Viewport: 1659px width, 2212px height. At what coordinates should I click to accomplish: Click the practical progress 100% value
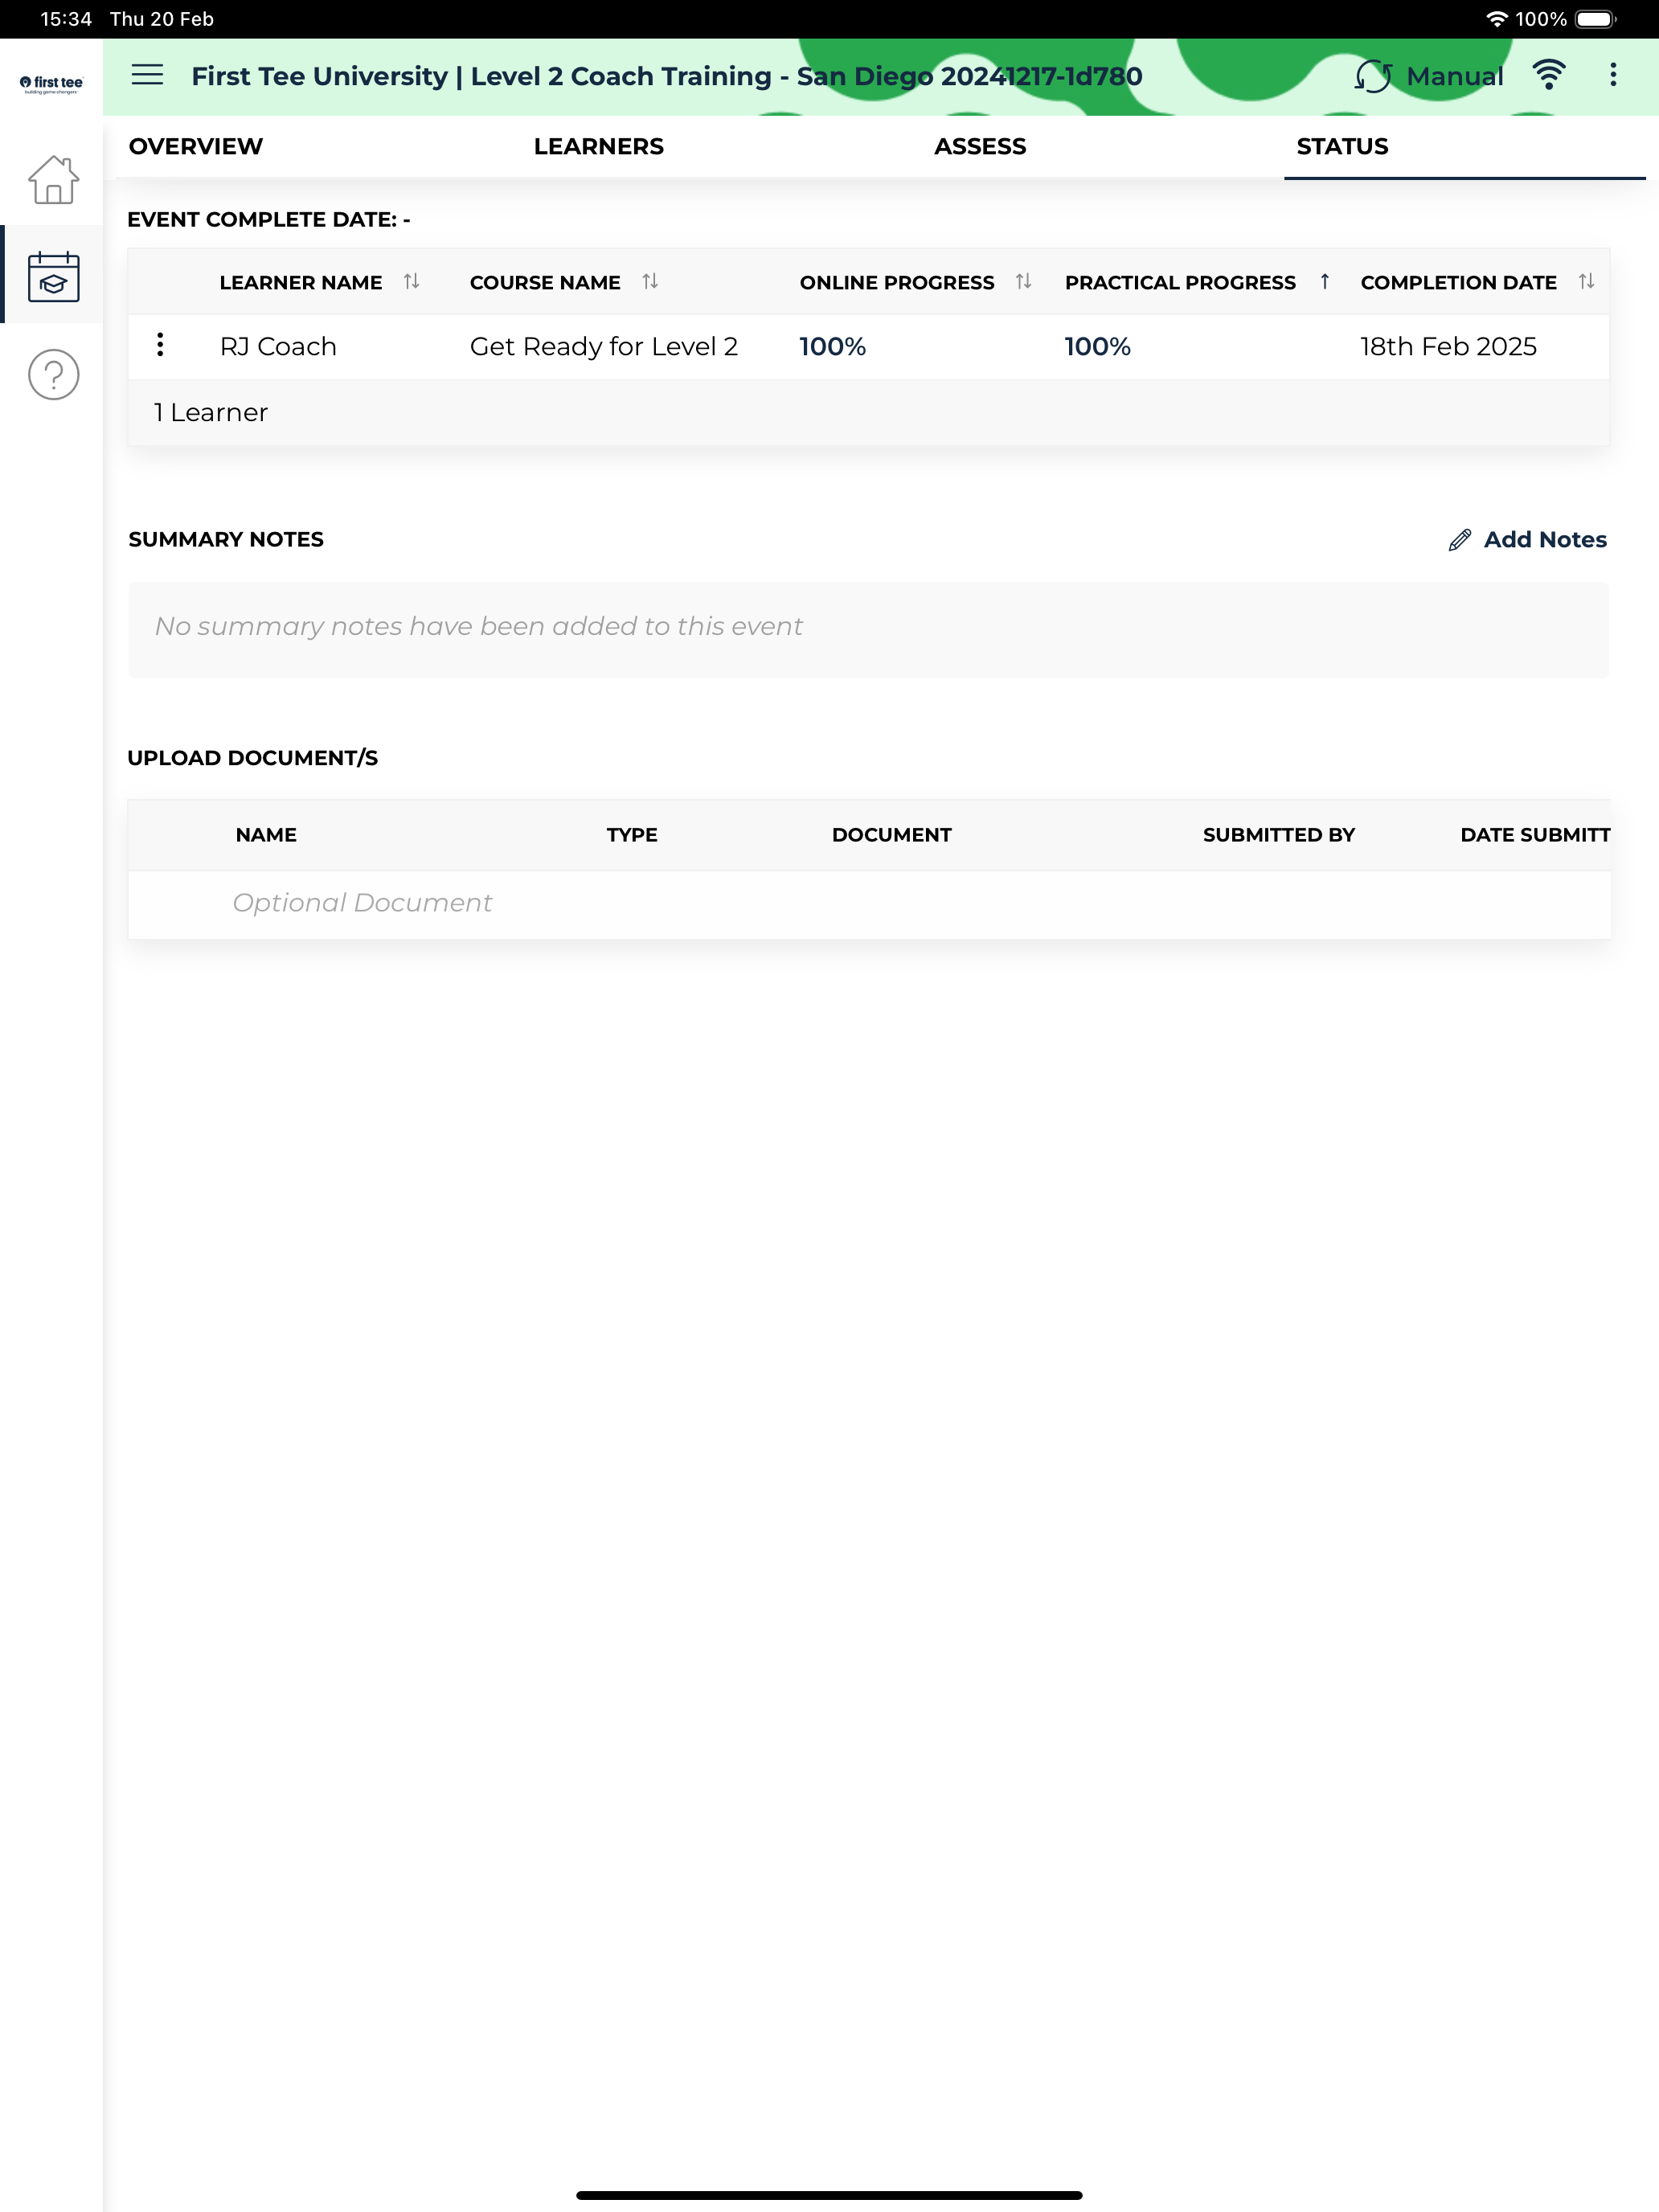point(1098,347)
